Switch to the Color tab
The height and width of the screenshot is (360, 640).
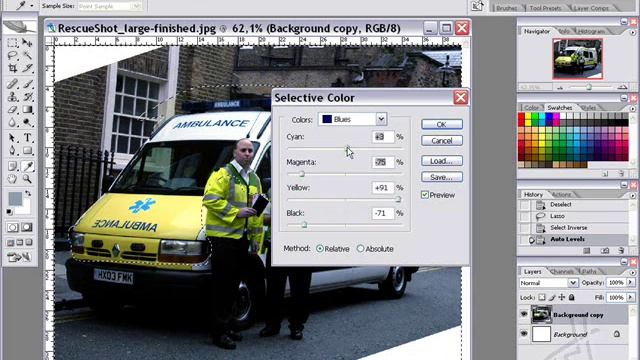pos(531,108)
